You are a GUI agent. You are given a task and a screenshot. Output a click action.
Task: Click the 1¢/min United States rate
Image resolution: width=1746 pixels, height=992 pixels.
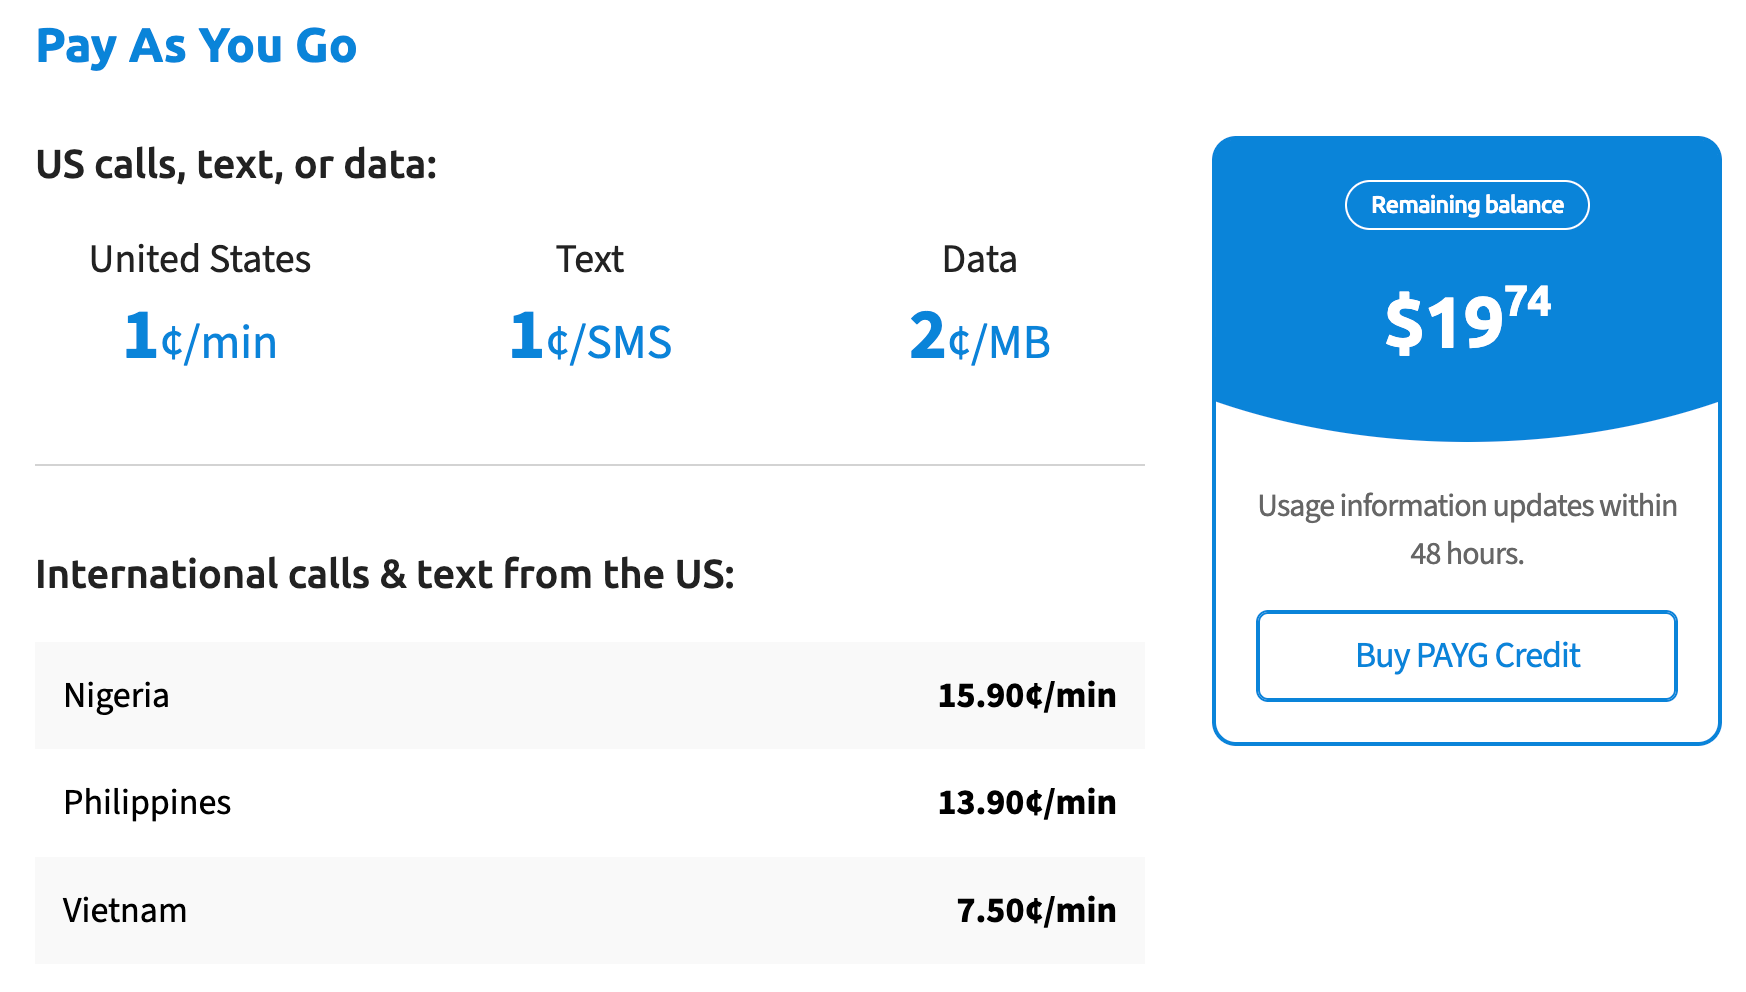[200, 337]
